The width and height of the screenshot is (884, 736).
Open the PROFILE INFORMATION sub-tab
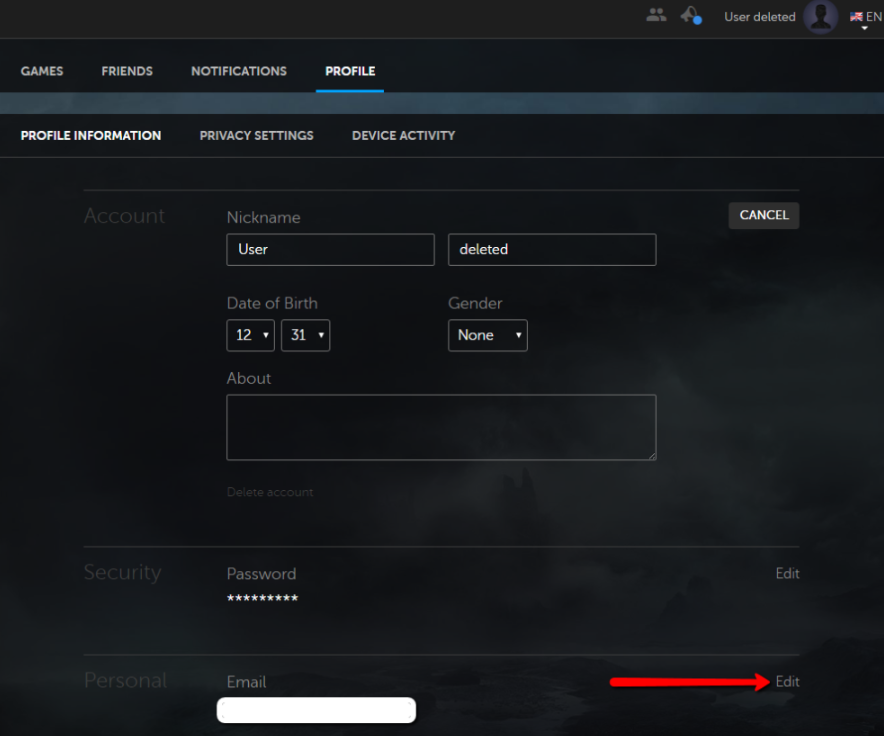point(91,135)
